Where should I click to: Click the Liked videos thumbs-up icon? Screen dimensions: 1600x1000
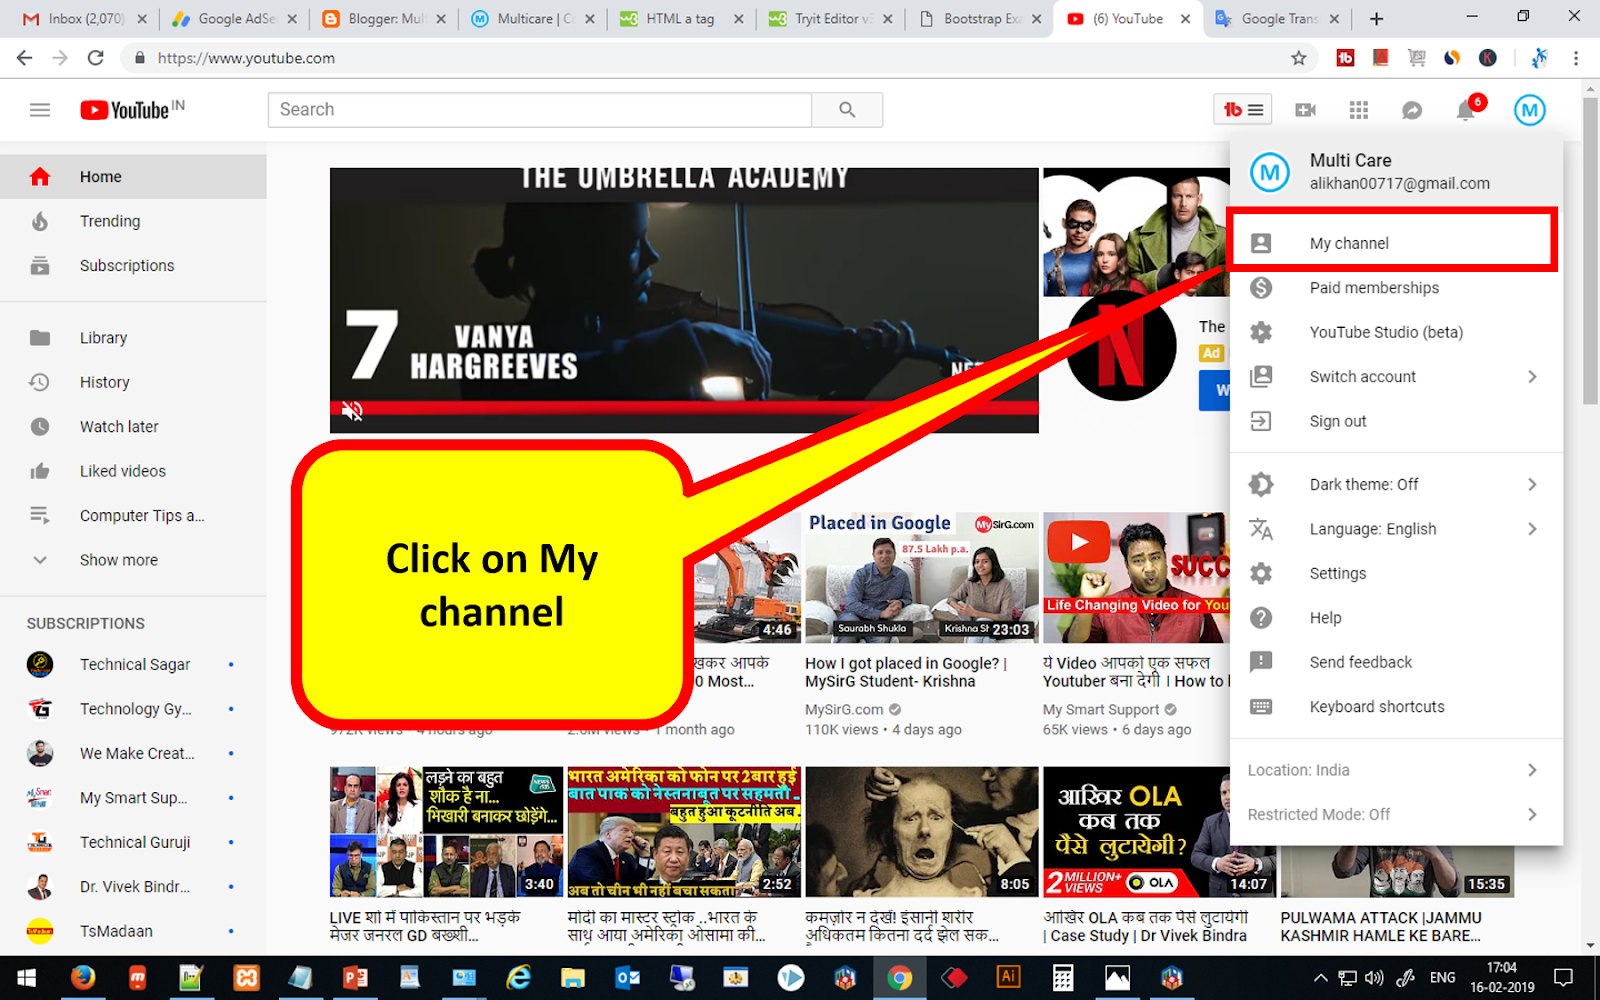[x=40, y=471]
